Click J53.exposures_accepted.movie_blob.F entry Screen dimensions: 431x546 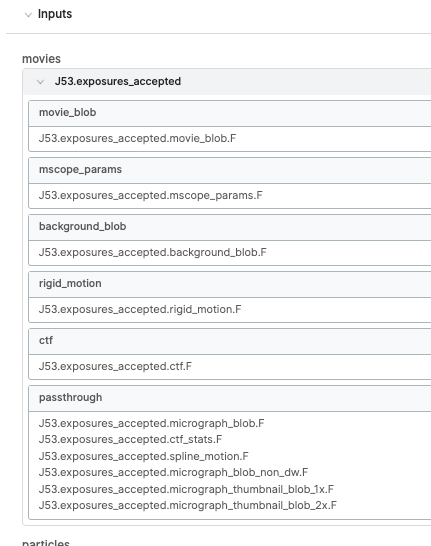coord(137,138)
